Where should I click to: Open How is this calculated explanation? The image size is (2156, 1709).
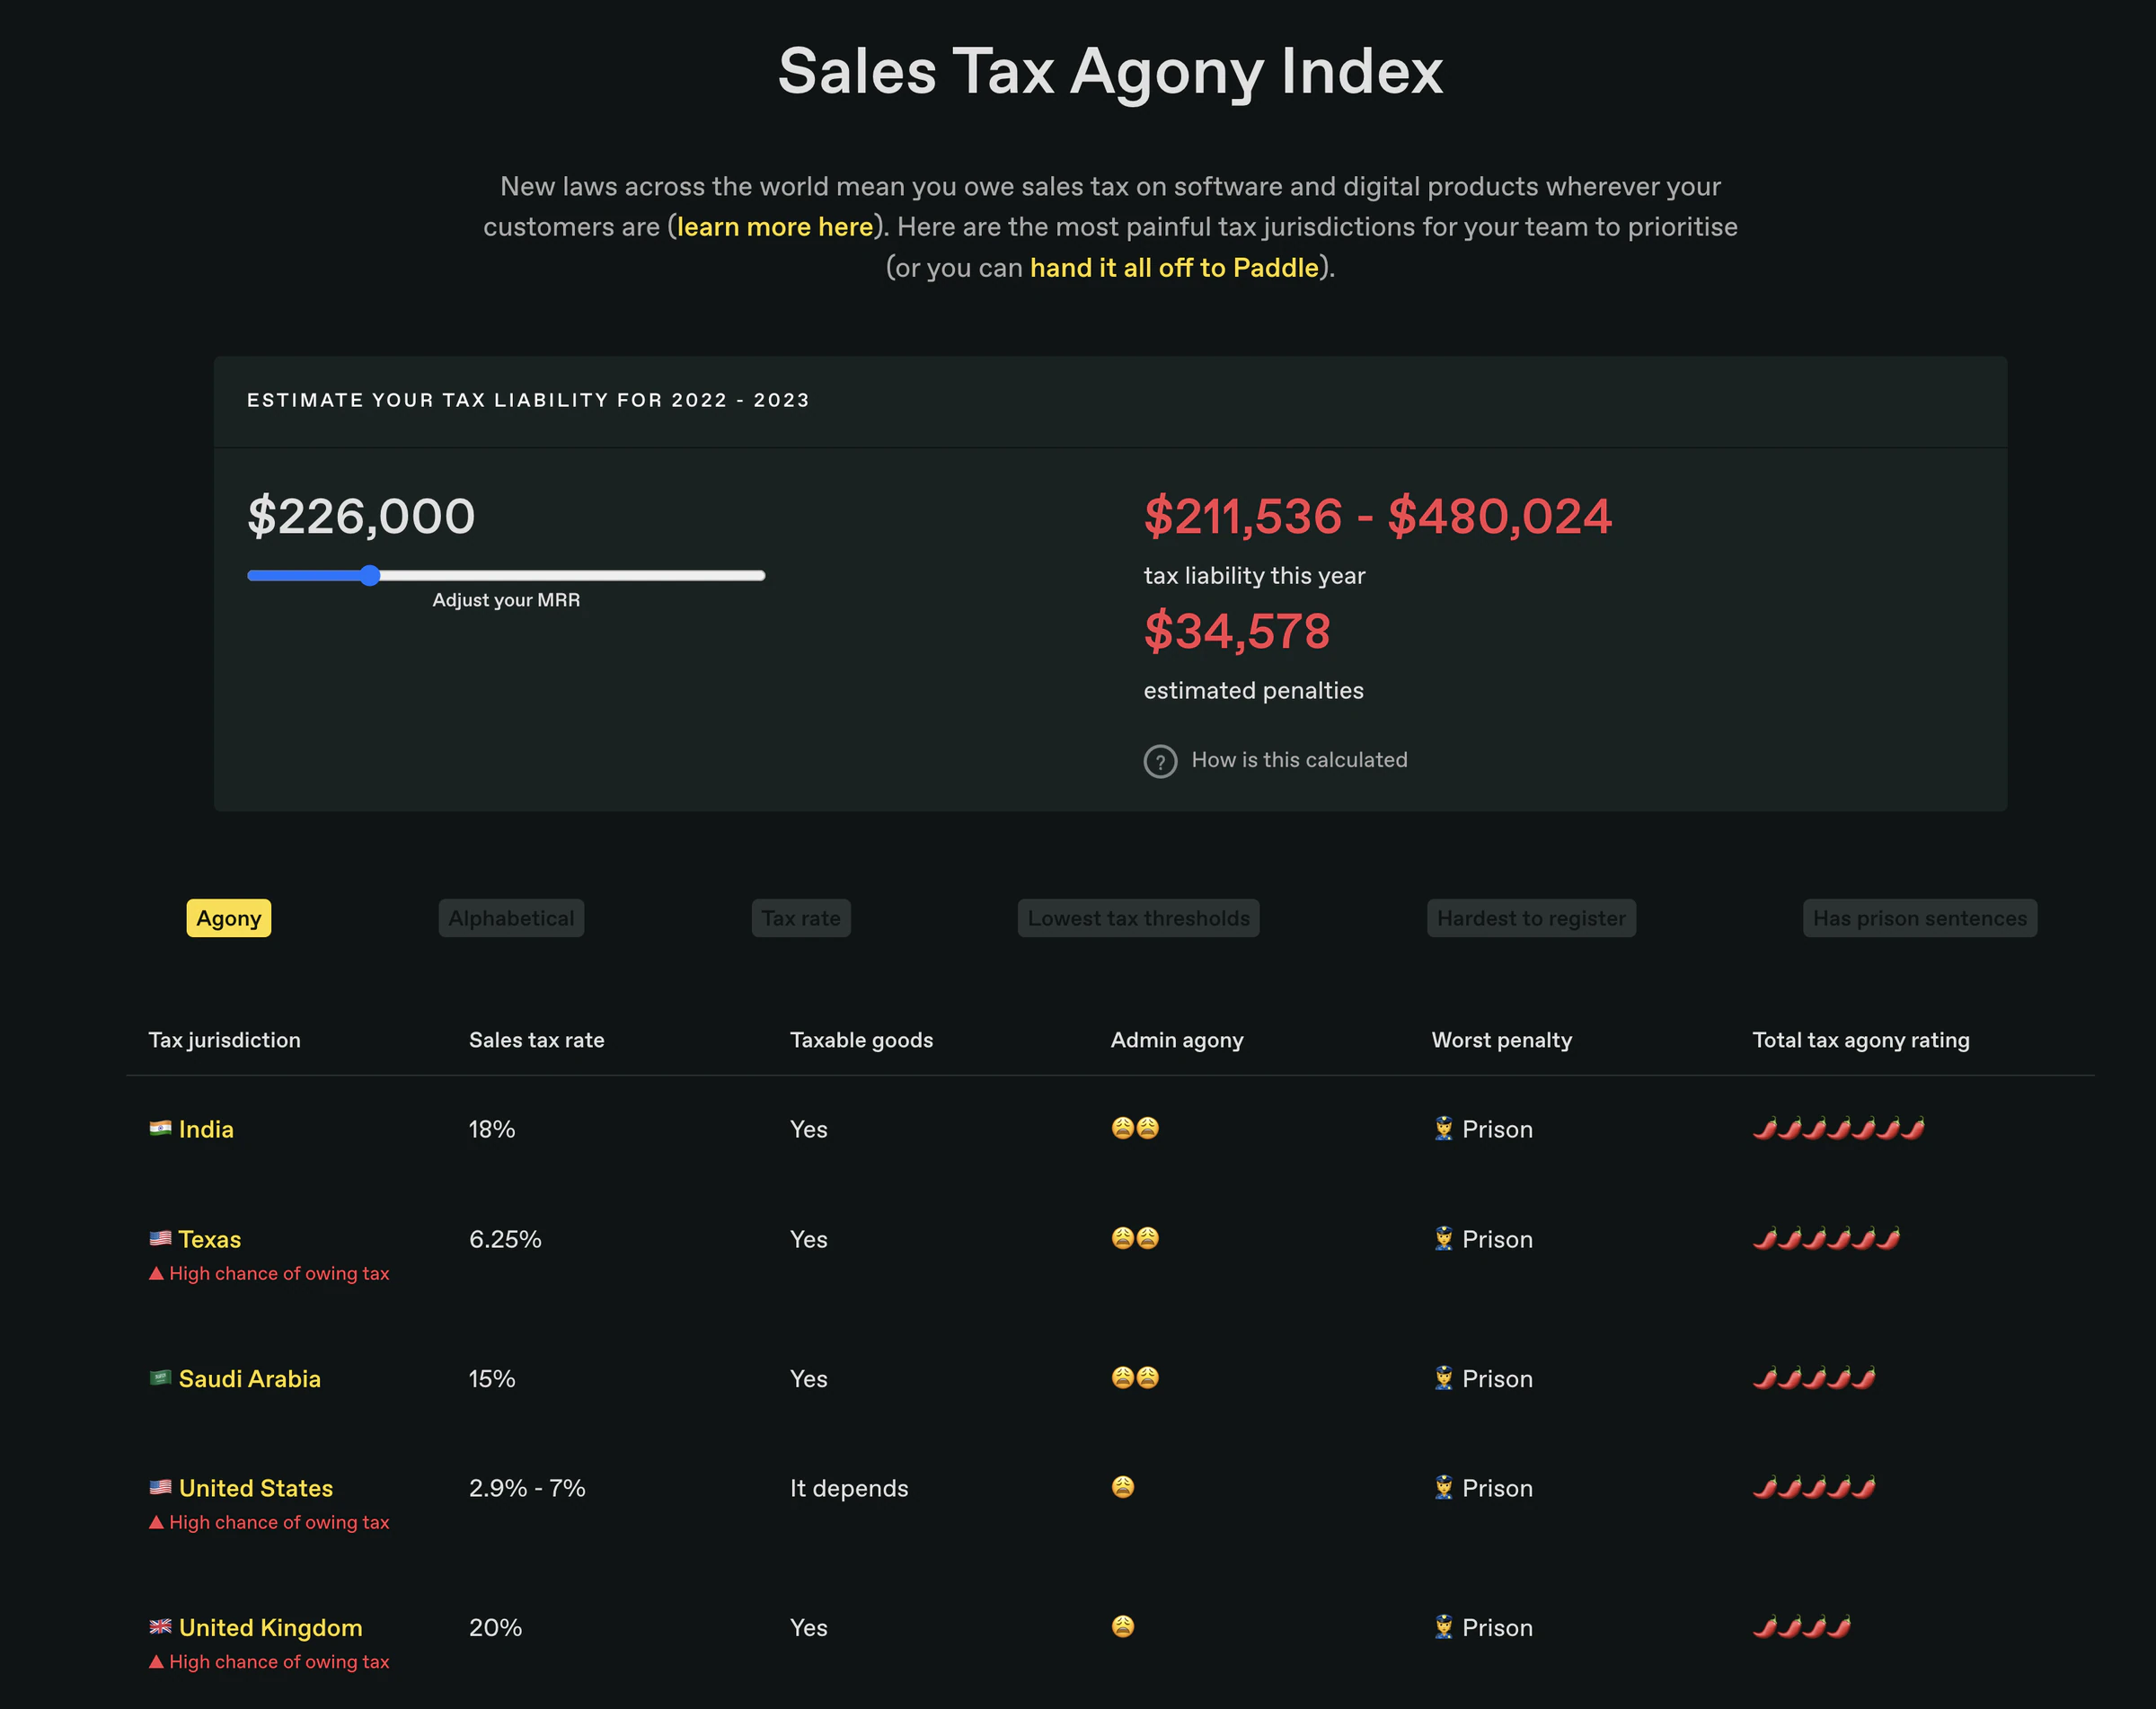click(x=1299, y=760)
